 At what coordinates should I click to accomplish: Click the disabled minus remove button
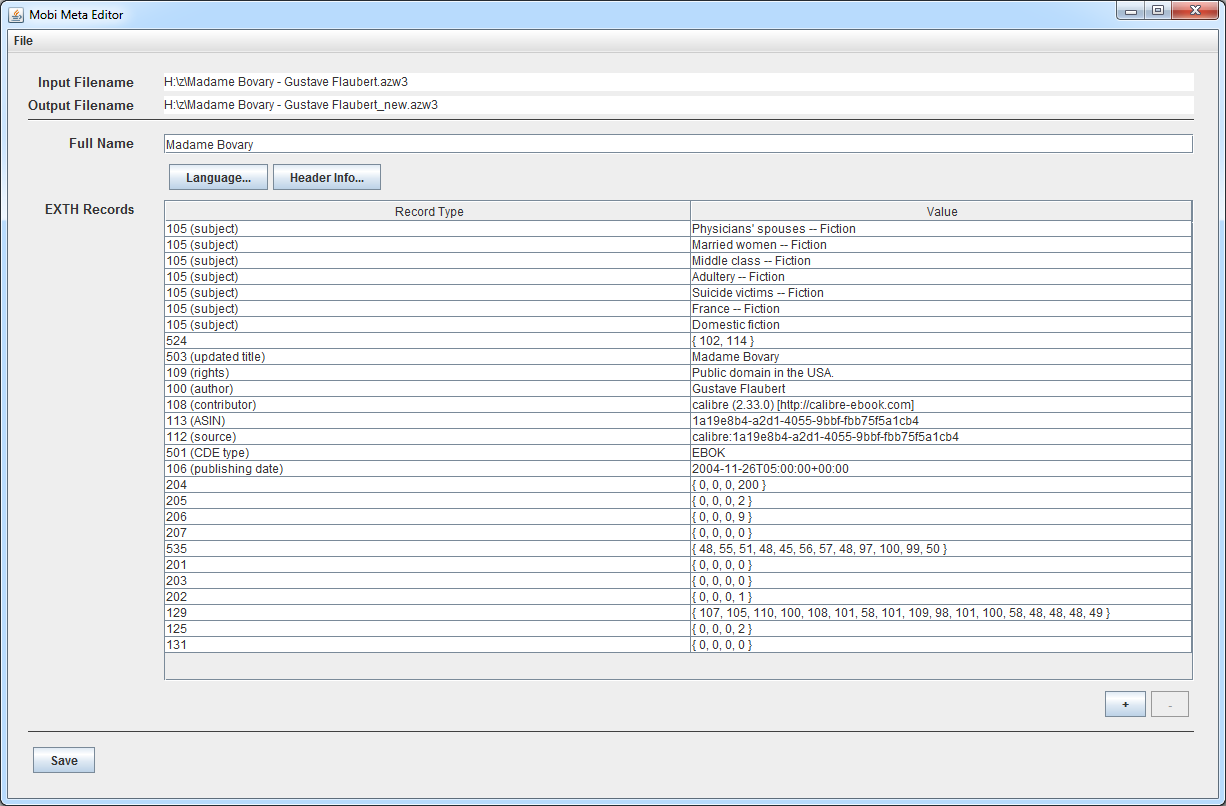pos(1170,704)
